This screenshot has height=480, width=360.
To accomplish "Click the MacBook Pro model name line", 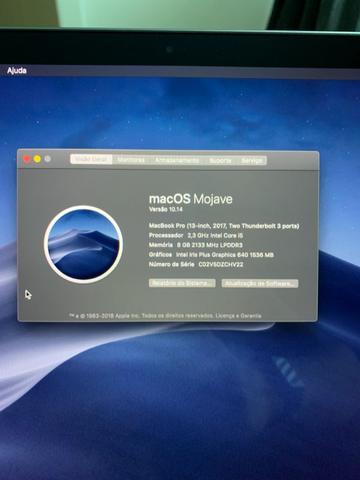I will click(224, 226).
